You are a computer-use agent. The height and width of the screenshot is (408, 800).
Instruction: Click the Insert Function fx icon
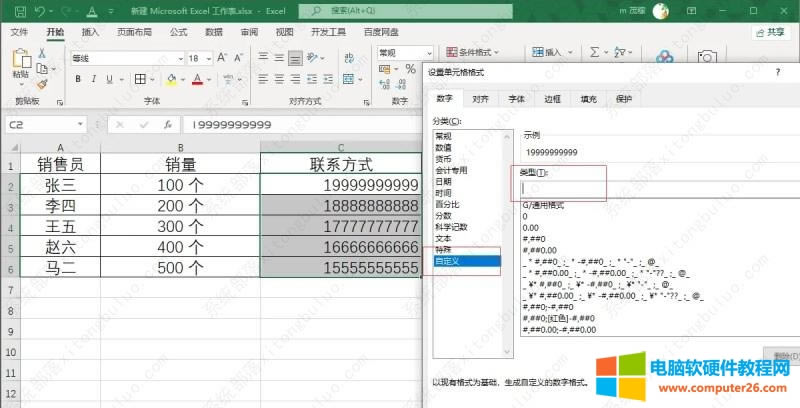(166, 125)
